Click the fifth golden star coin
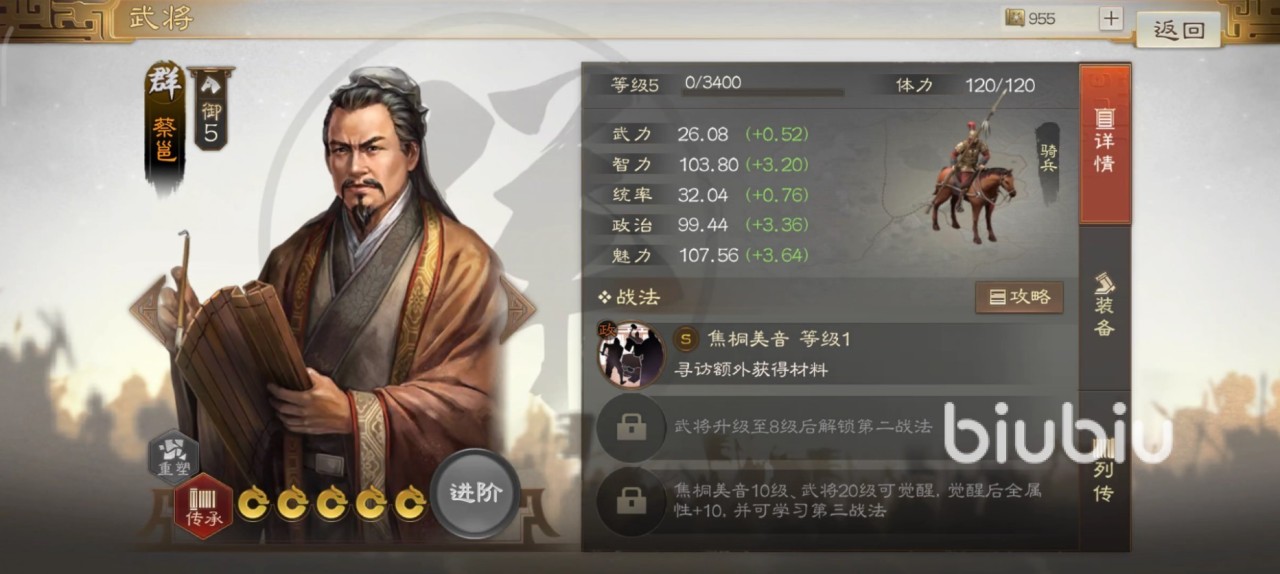The image size is (1280, 574). click(409, 502)
